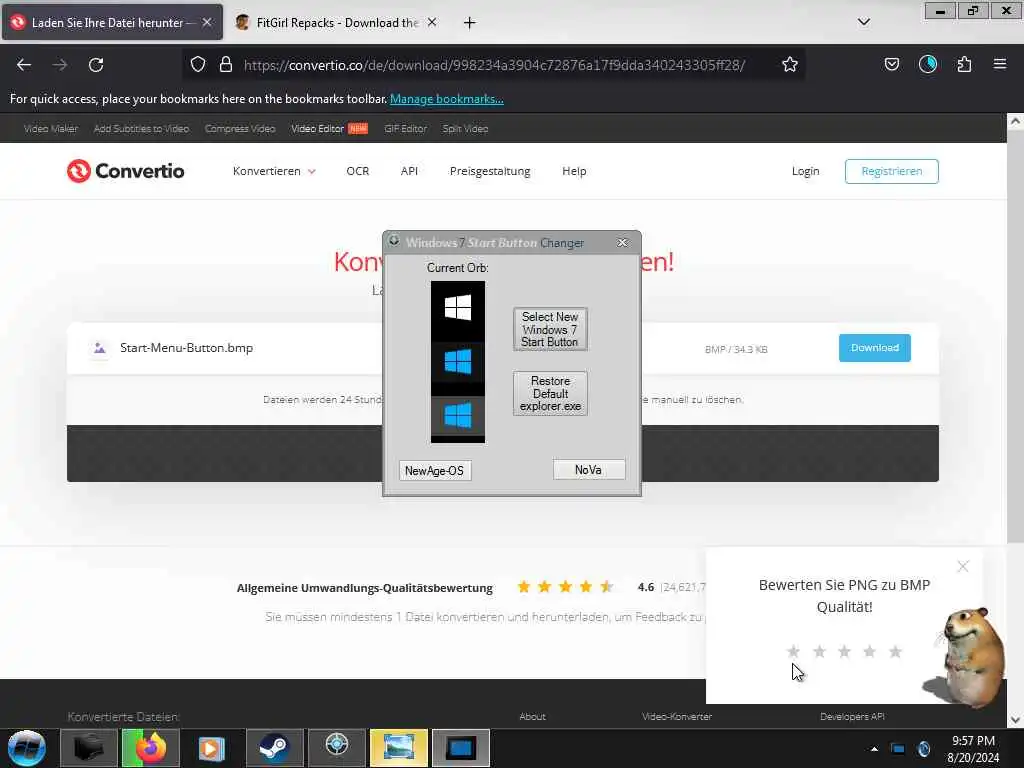1024x768 pixels.
Task: Click Select New Windows 7 Start Button
Action: pyautogui.click(x=550, y=329)
